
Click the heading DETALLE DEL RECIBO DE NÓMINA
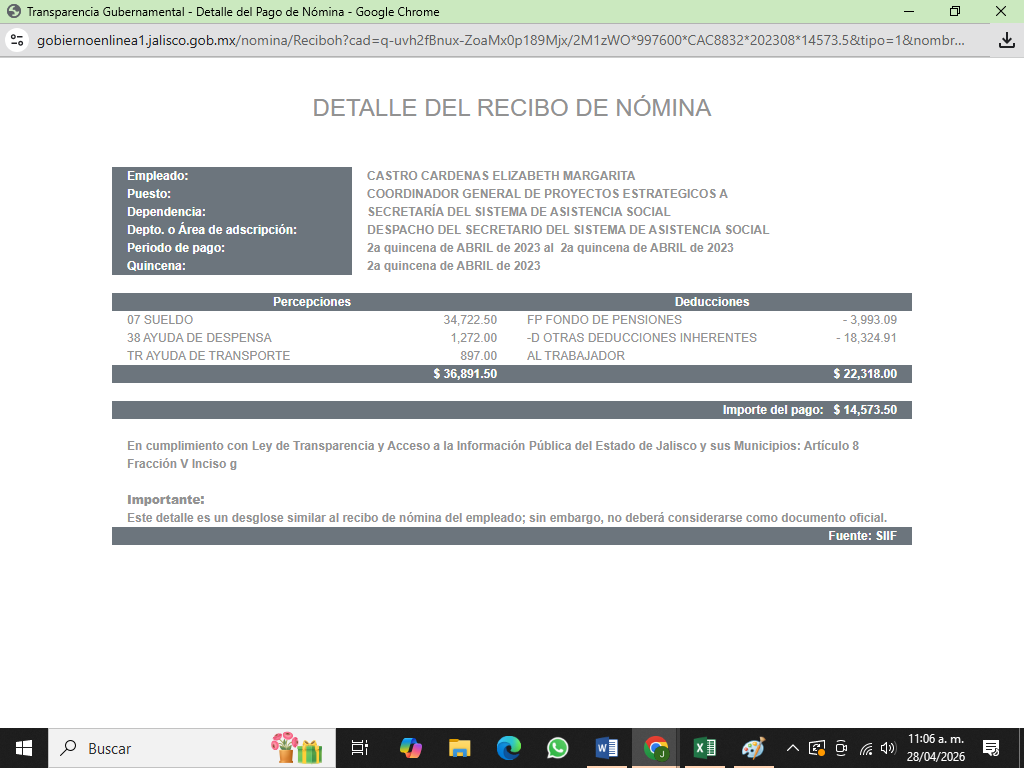click(512, 108)
